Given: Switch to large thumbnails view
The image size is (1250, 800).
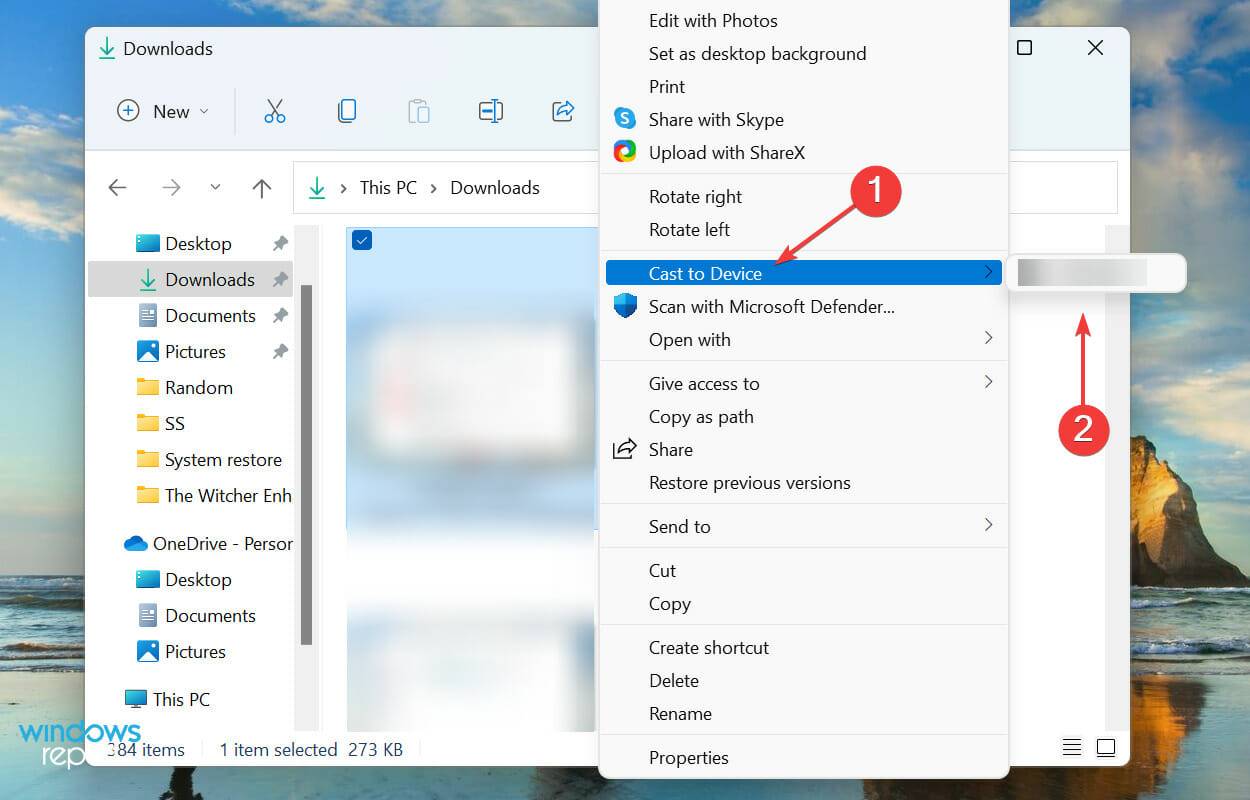Looking at the screenshot, I should coord(1106,747).
